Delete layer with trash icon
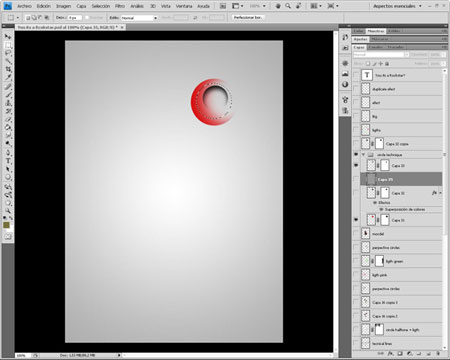Screen dimensions: 450x360 pyautogui.click(x=438, y=353)
